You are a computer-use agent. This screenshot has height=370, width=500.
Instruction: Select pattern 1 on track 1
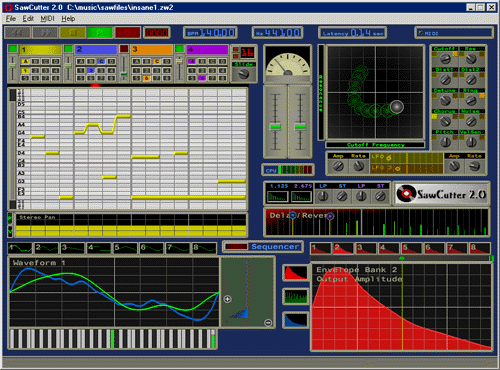pos(25,71)
